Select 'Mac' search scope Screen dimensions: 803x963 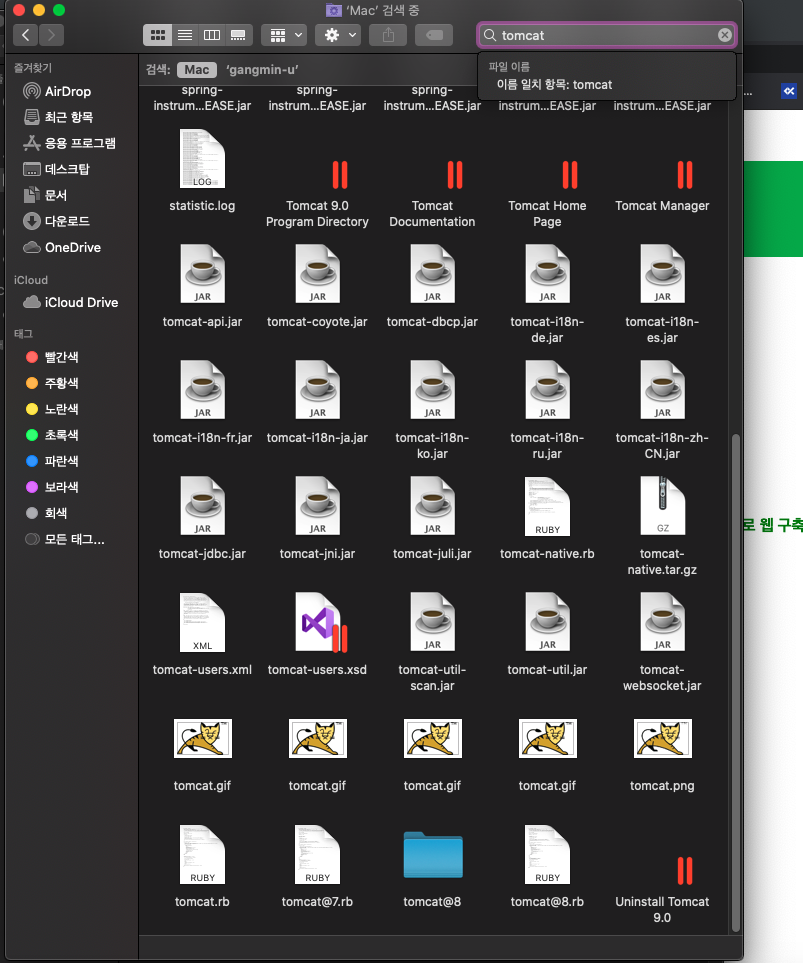coord(197,69)
